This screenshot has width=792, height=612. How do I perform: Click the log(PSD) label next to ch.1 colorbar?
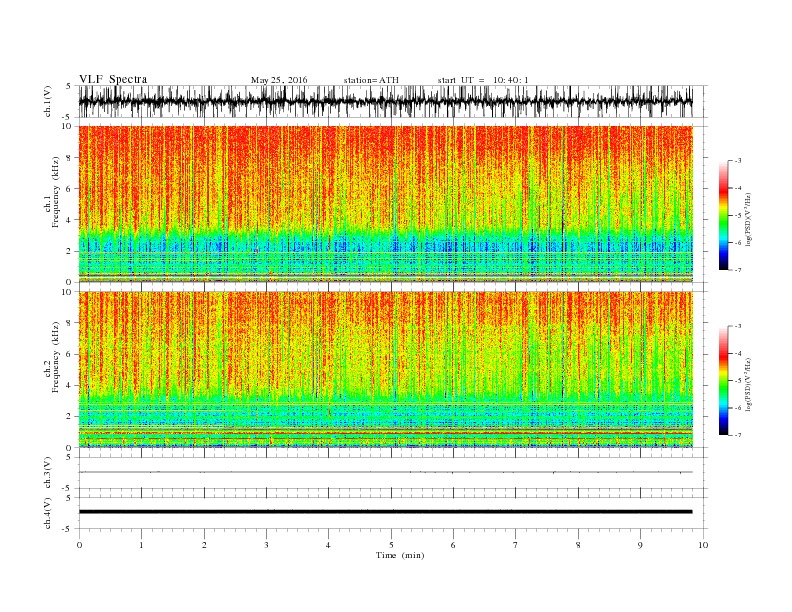pos(749,218)
